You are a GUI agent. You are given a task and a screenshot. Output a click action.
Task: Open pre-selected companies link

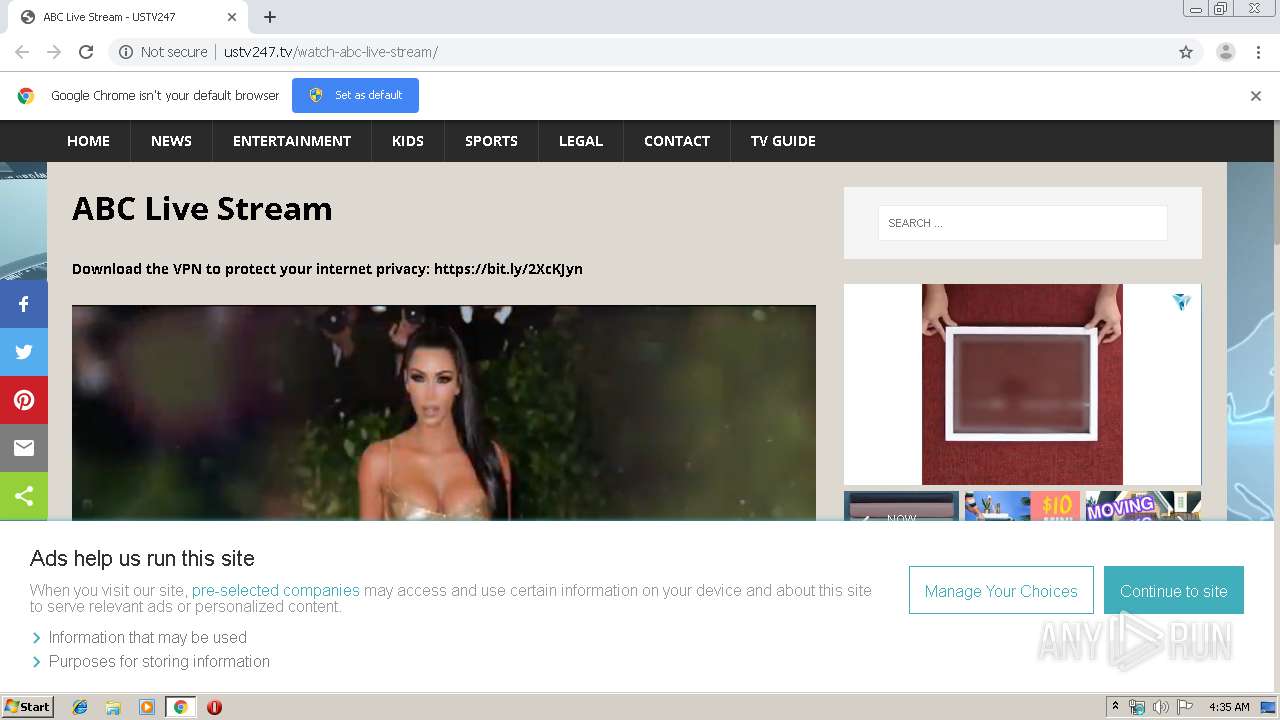pos(276,590)
